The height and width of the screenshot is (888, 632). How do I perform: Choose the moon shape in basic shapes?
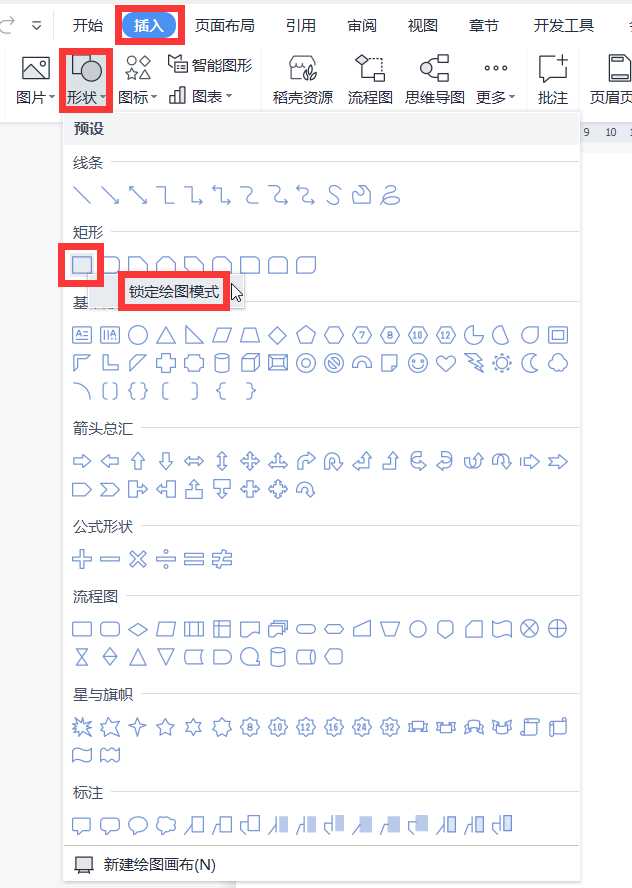(529, 363)
